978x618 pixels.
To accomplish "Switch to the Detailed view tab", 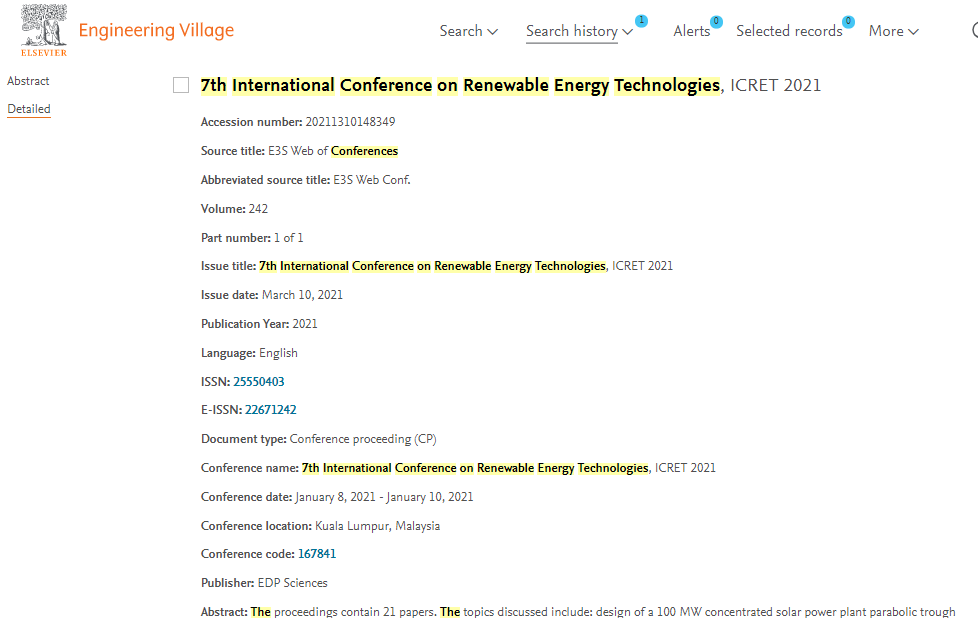I will 29,109.
